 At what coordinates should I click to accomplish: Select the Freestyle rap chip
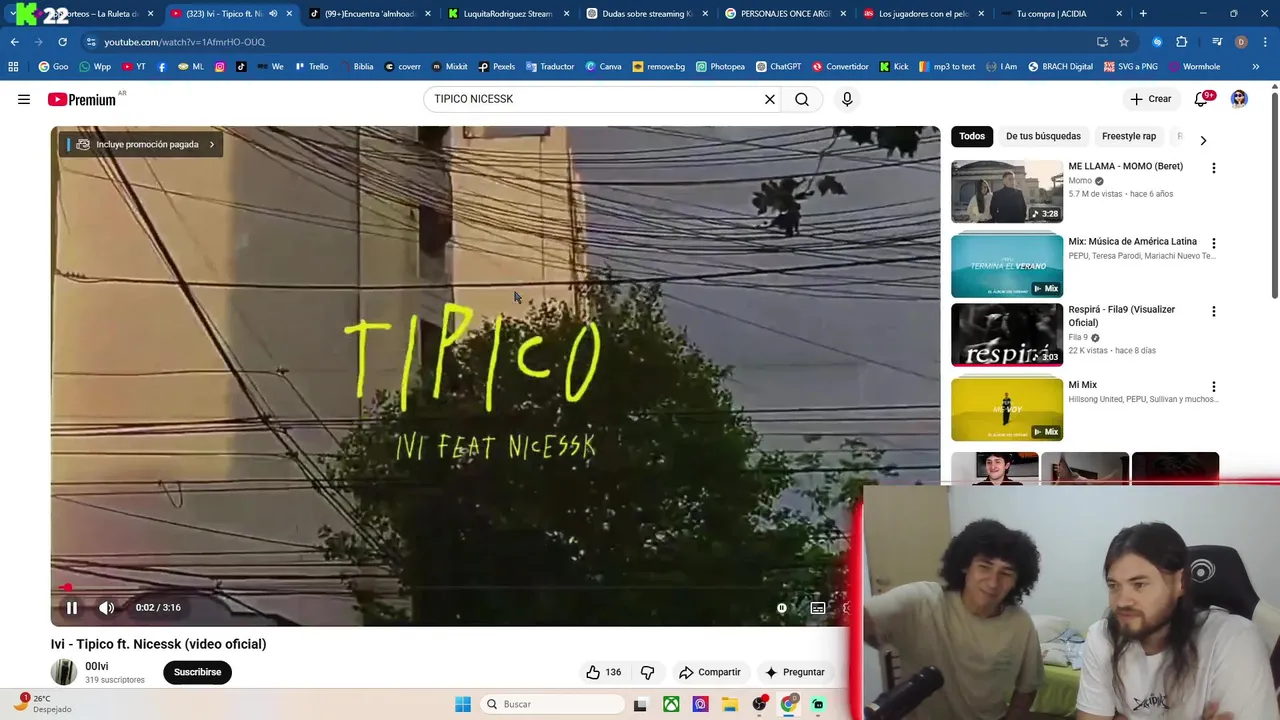1129,136
